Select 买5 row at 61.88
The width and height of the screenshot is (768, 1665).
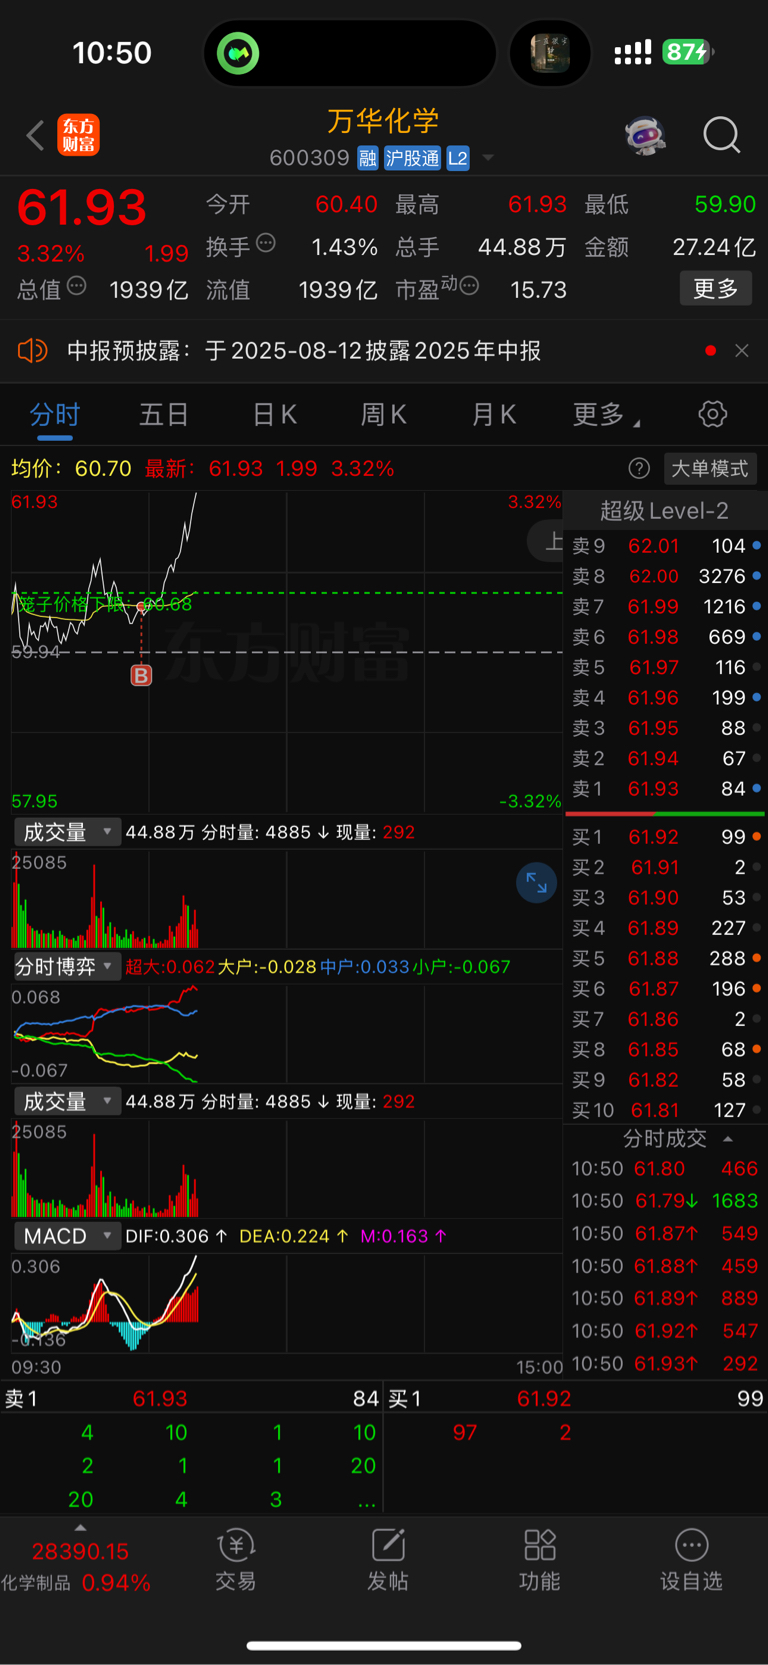click(x=666, y=958)
